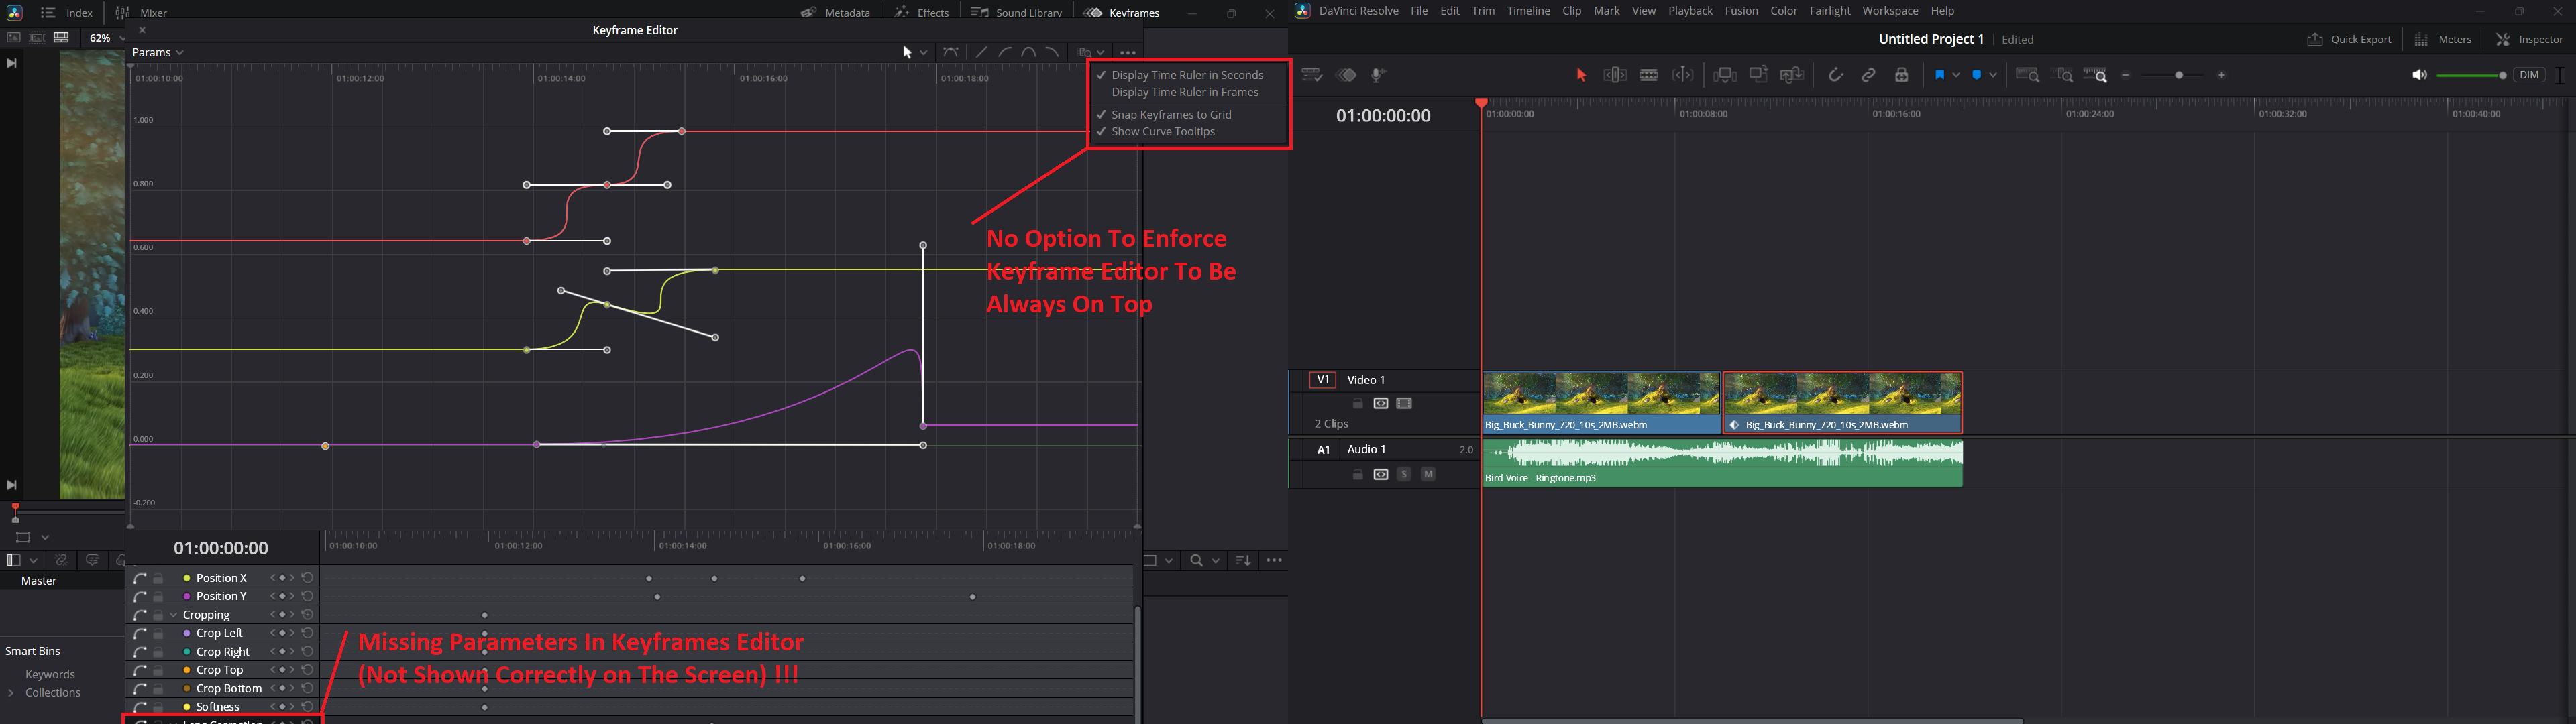Collapse the Cropping parameter group
This screenshot has height=724, width=2576.
[x=174, y=615]
